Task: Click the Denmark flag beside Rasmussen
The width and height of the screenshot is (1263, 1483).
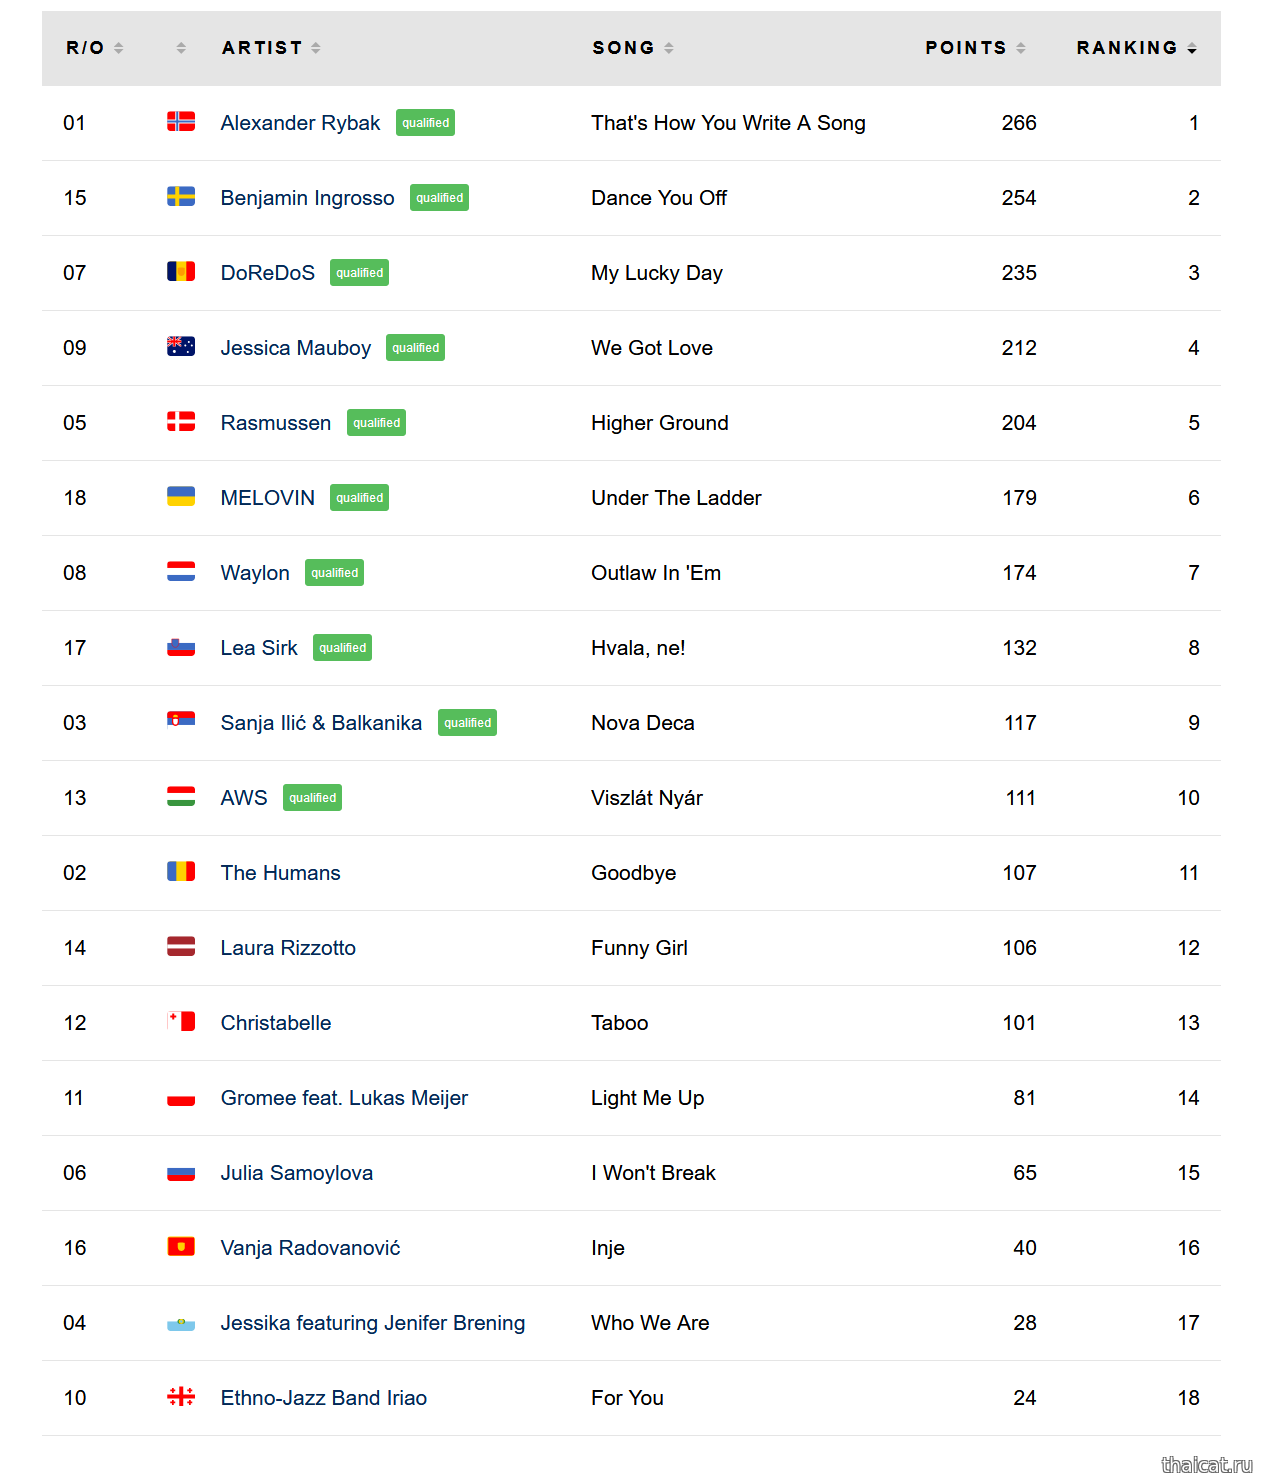Action: (181, 422)
